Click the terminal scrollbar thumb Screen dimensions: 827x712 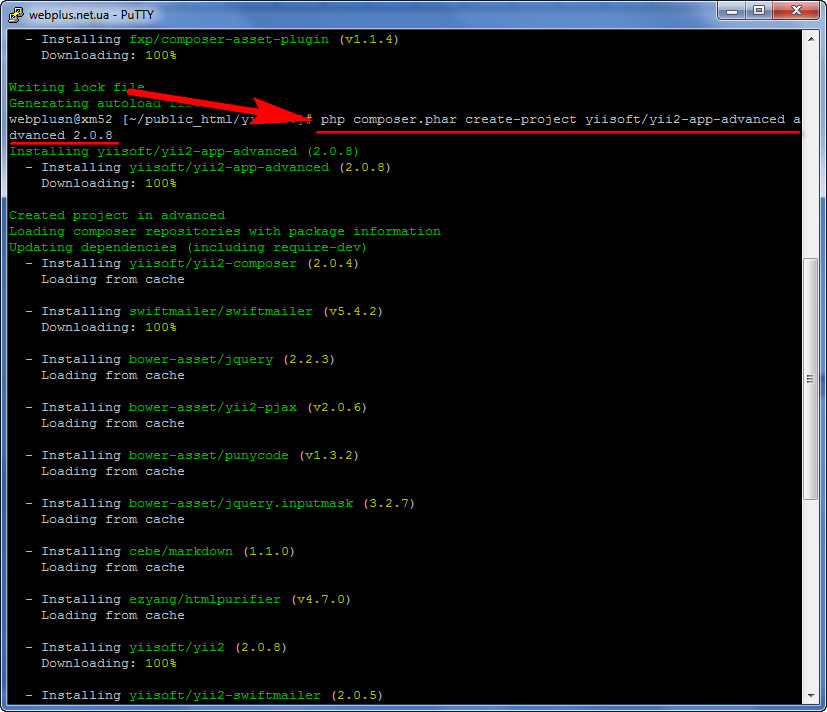coord(811,379)
